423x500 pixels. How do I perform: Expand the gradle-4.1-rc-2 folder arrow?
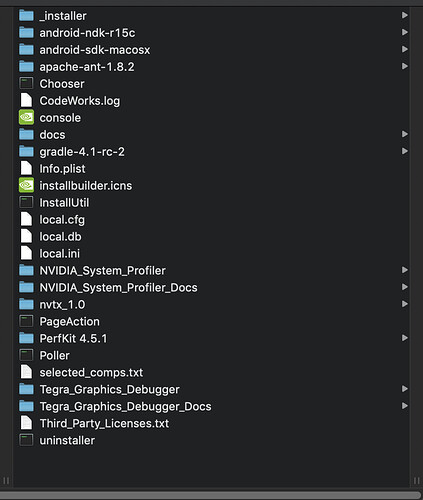pos(405,151)
